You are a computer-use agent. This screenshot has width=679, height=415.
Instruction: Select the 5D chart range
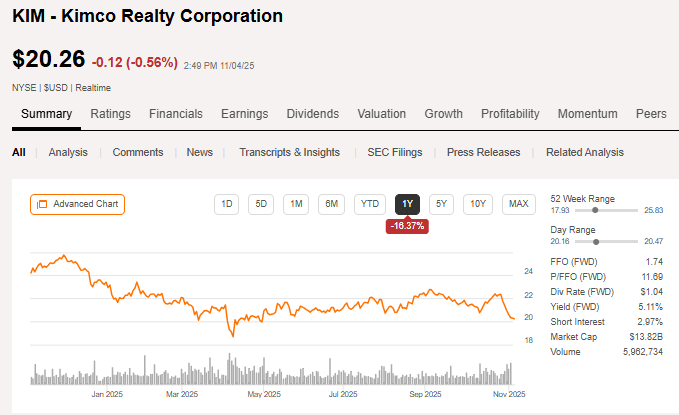(x=261, y=204)
